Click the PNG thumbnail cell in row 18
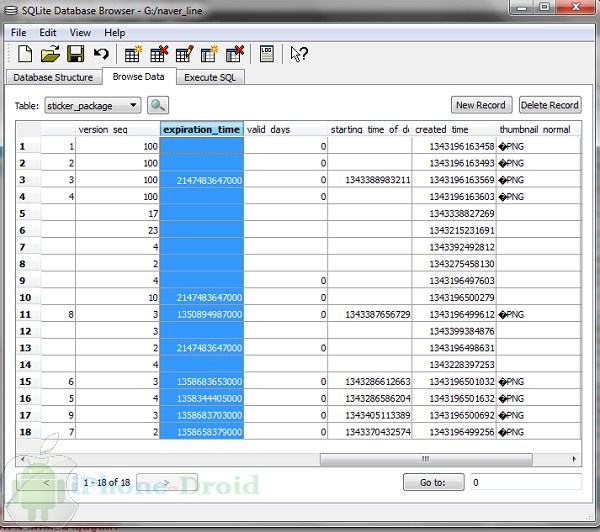Screen dimensions: 600x532 [538, 432]
